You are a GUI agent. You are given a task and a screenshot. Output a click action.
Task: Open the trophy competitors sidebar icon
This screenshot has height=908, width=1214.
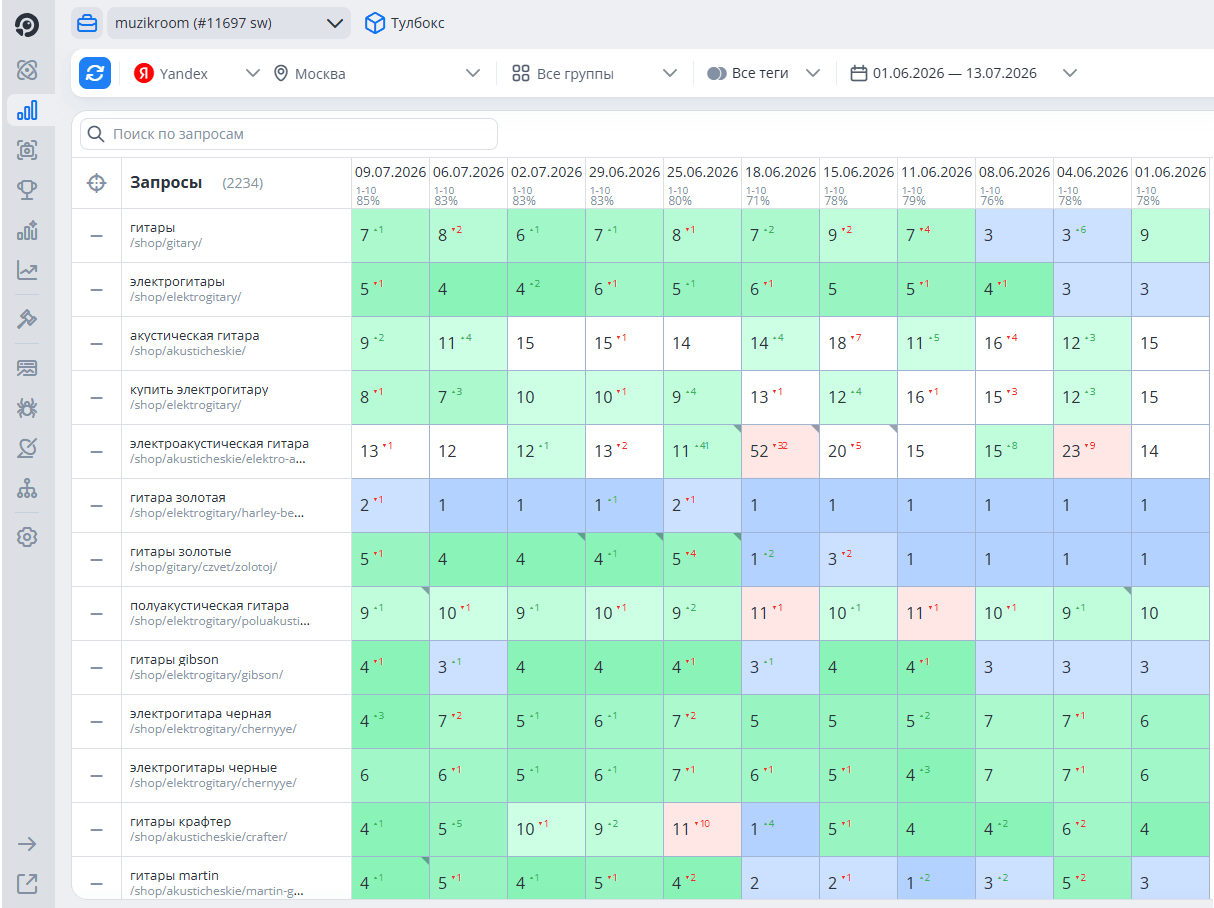[x=27, y=190]
